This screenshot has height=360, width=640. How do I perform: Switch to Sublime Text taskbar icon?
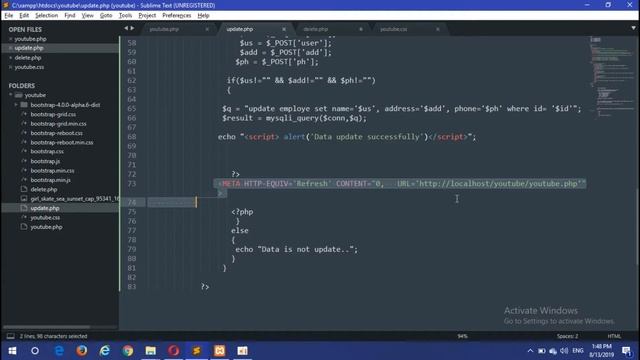[x=196, y=351]
